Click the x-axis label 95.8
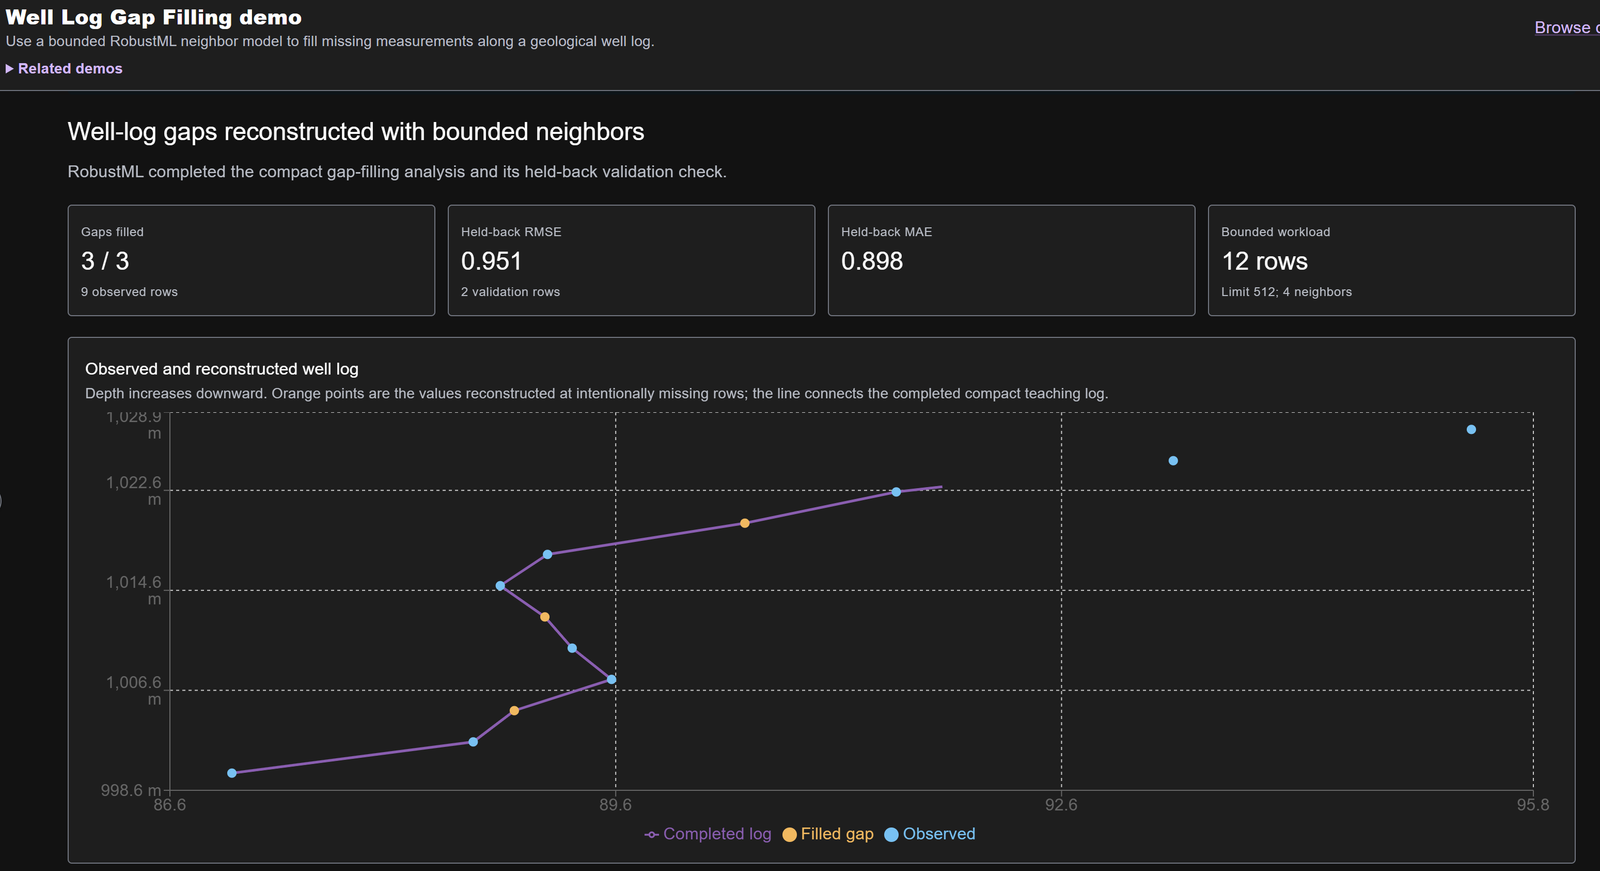The image size is (1600, 871). (1533, 805)
